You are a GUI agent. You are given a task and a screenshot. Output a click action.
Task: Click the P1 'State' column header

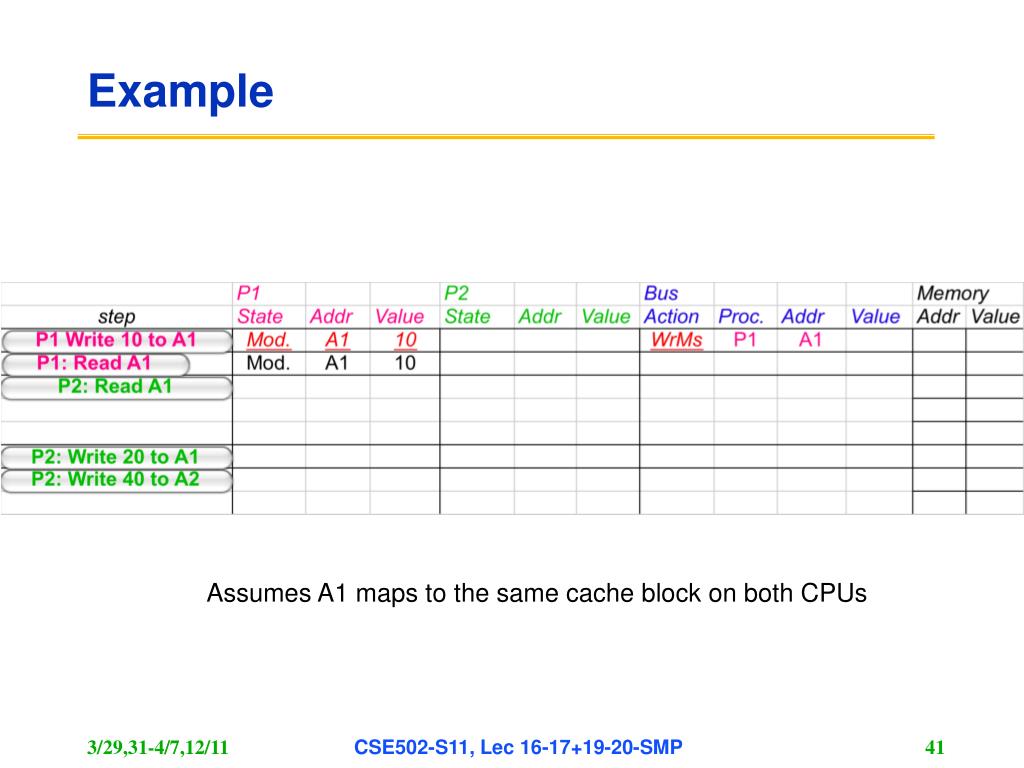coord(260,317)
